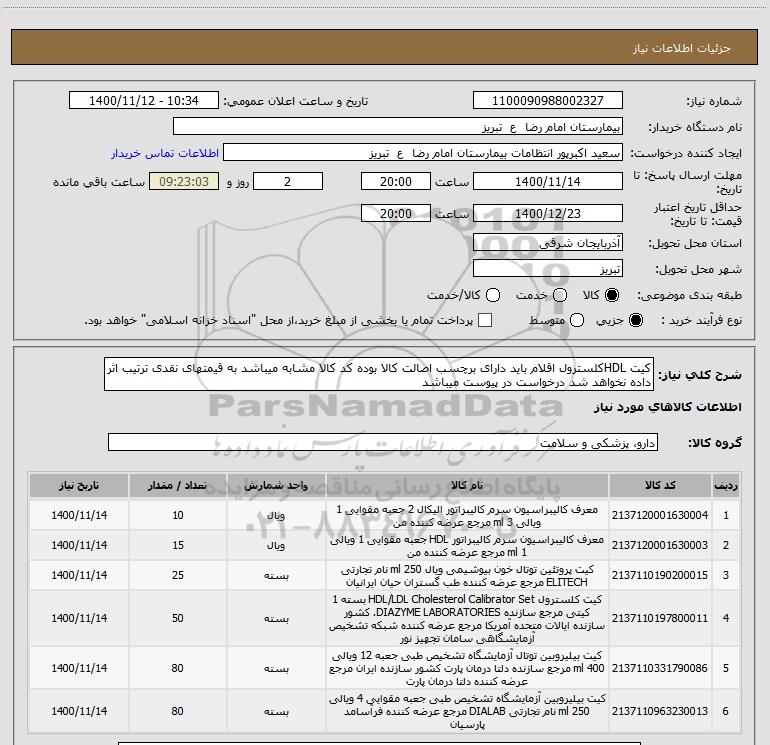Click the HDL/LDL Cholesterol Calibrator Set item name
The image size is (770, 745).
click(x=467, y=618)
